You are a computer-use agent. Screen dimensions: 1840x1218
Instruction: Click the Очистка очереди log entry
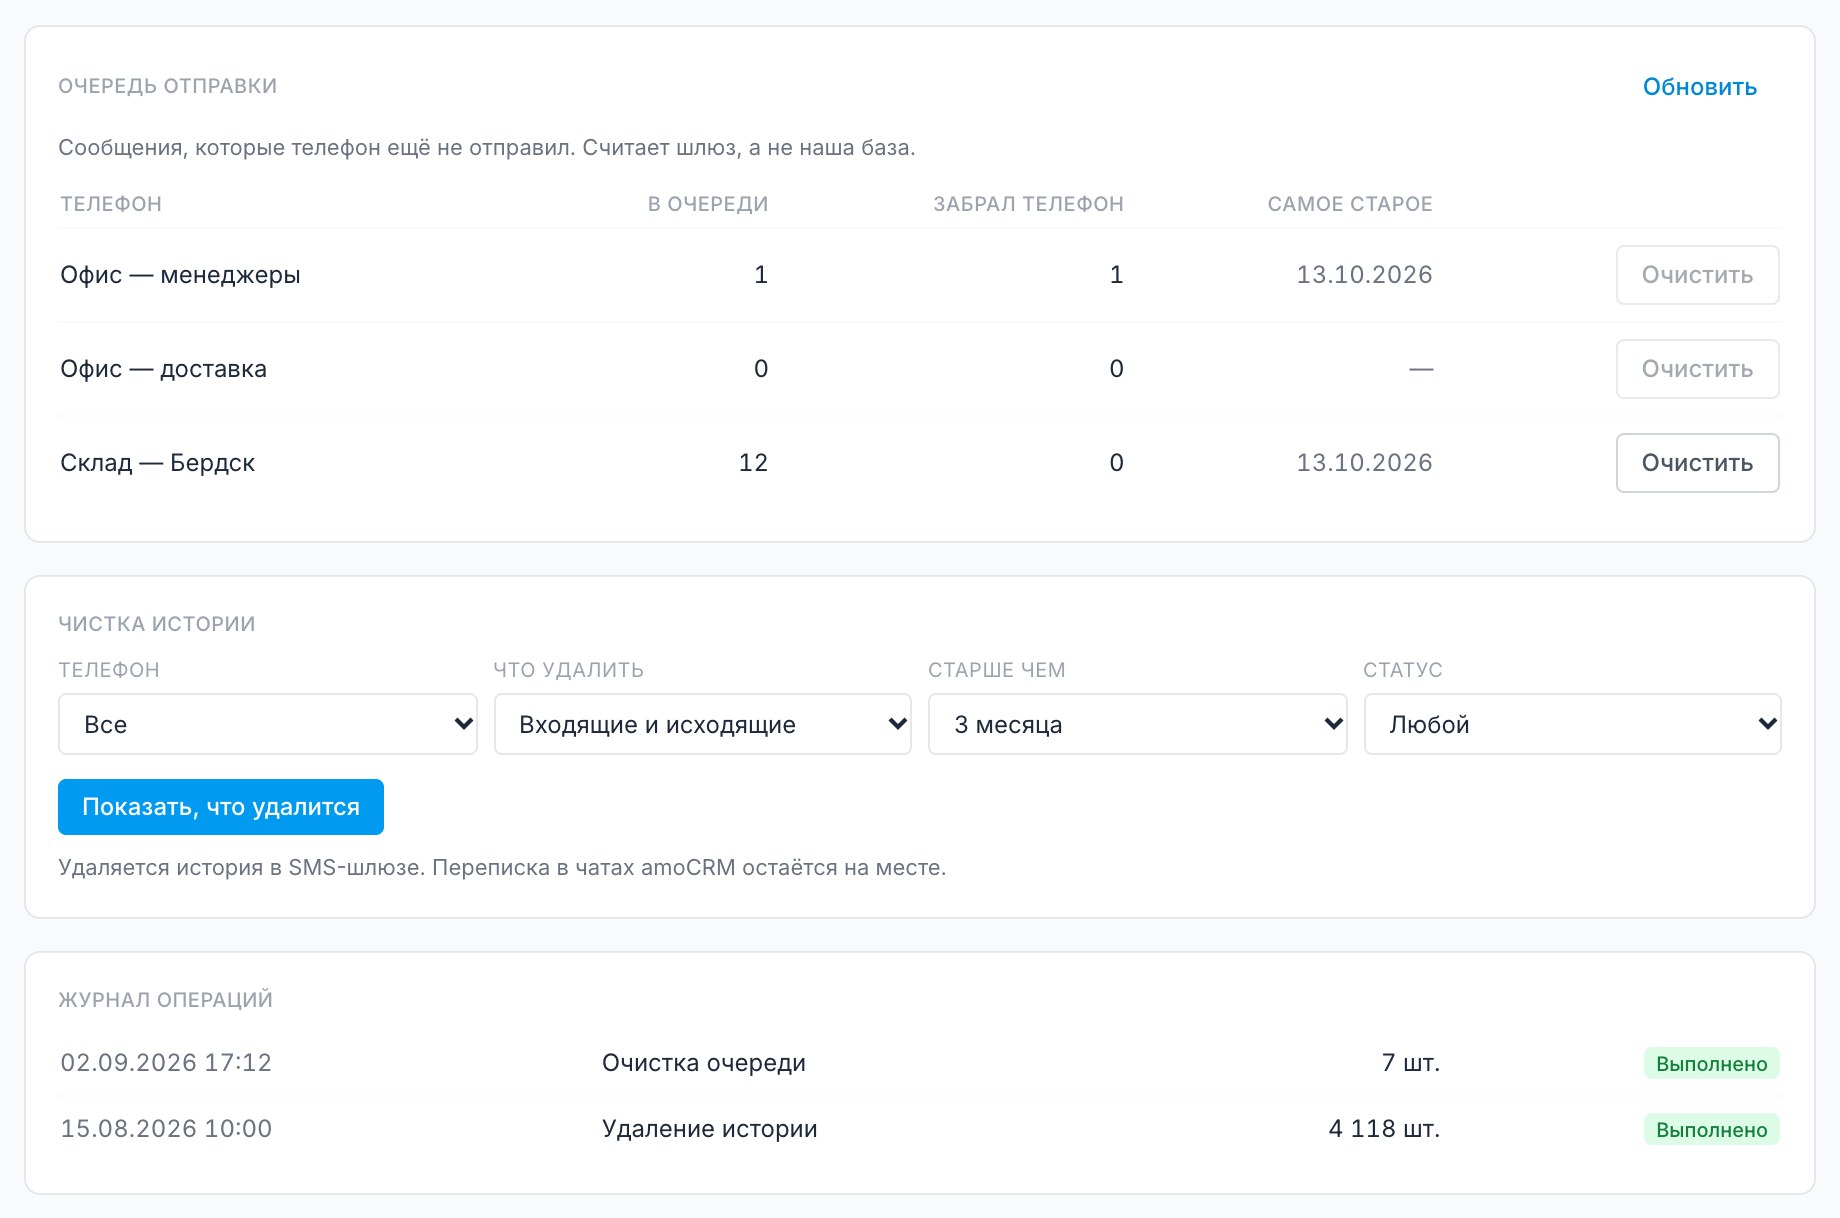click(704, 1063)
